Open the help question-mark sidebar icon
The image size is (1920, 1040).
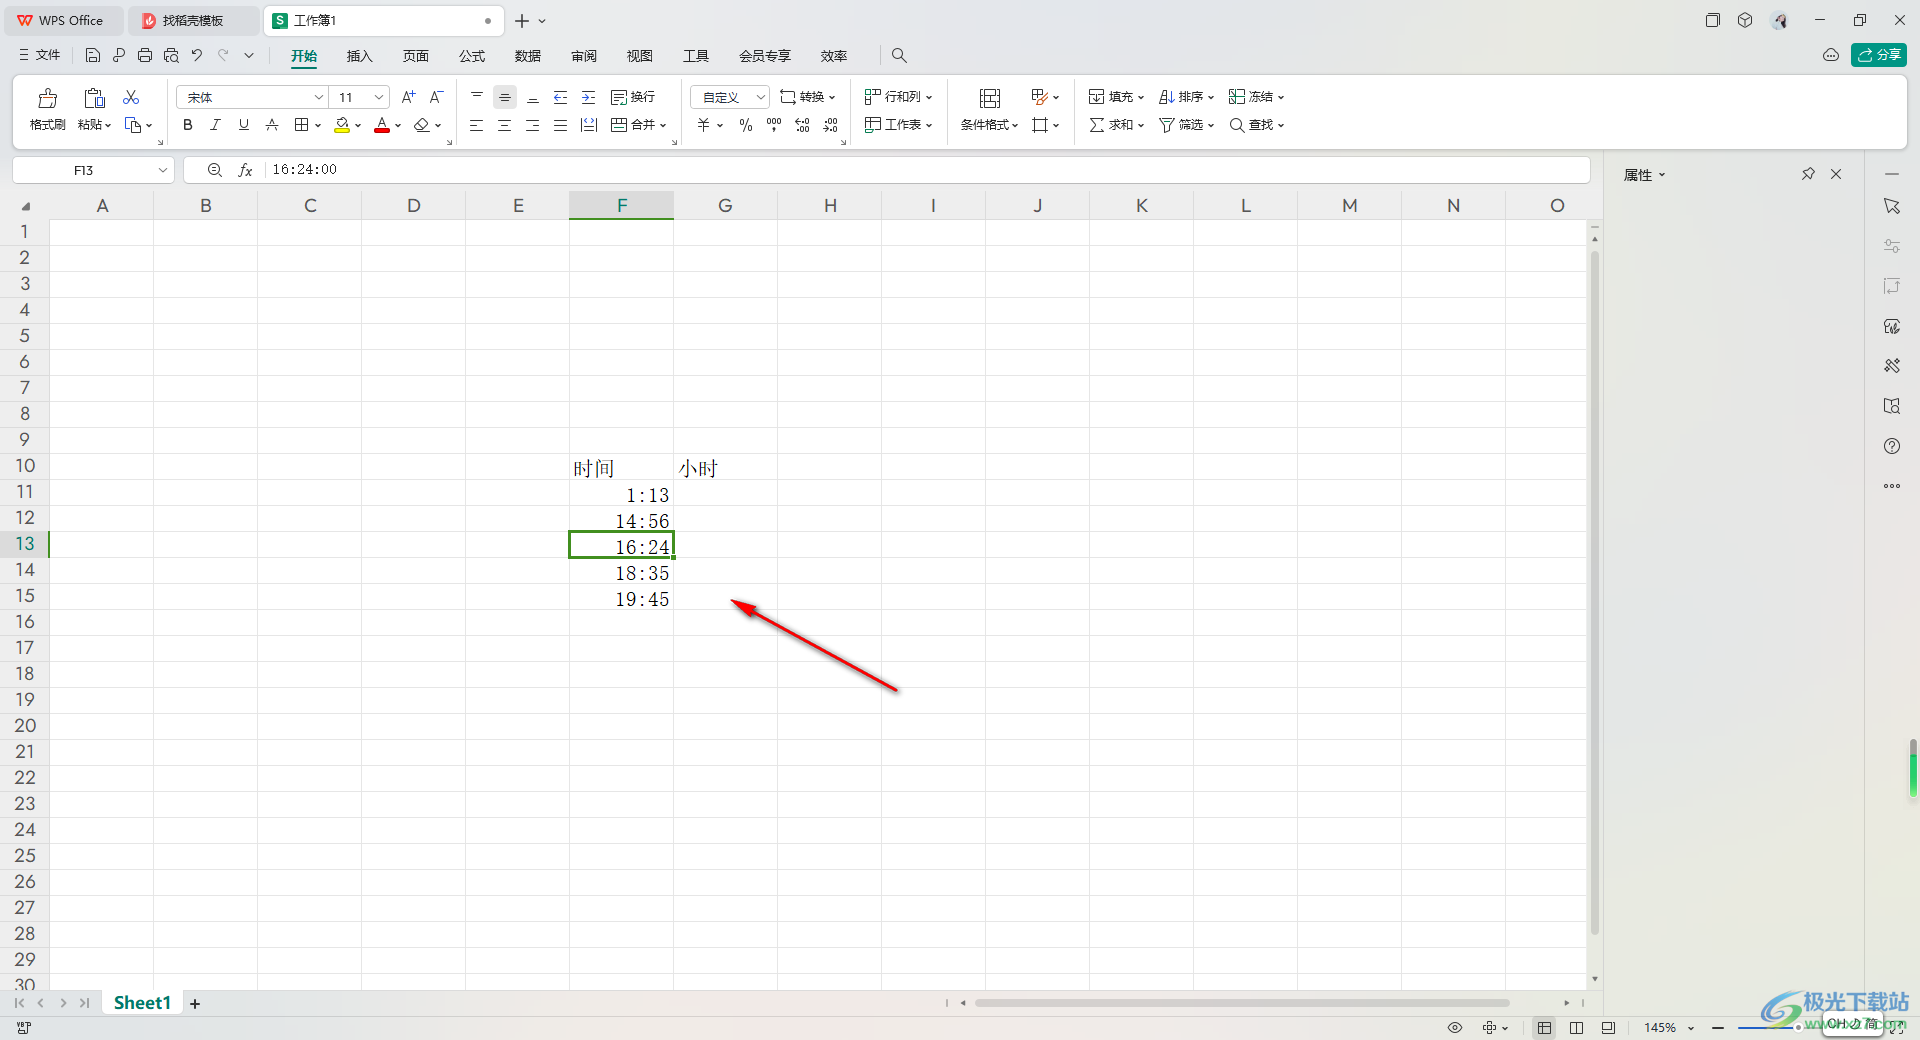[x=1892, y=446]
